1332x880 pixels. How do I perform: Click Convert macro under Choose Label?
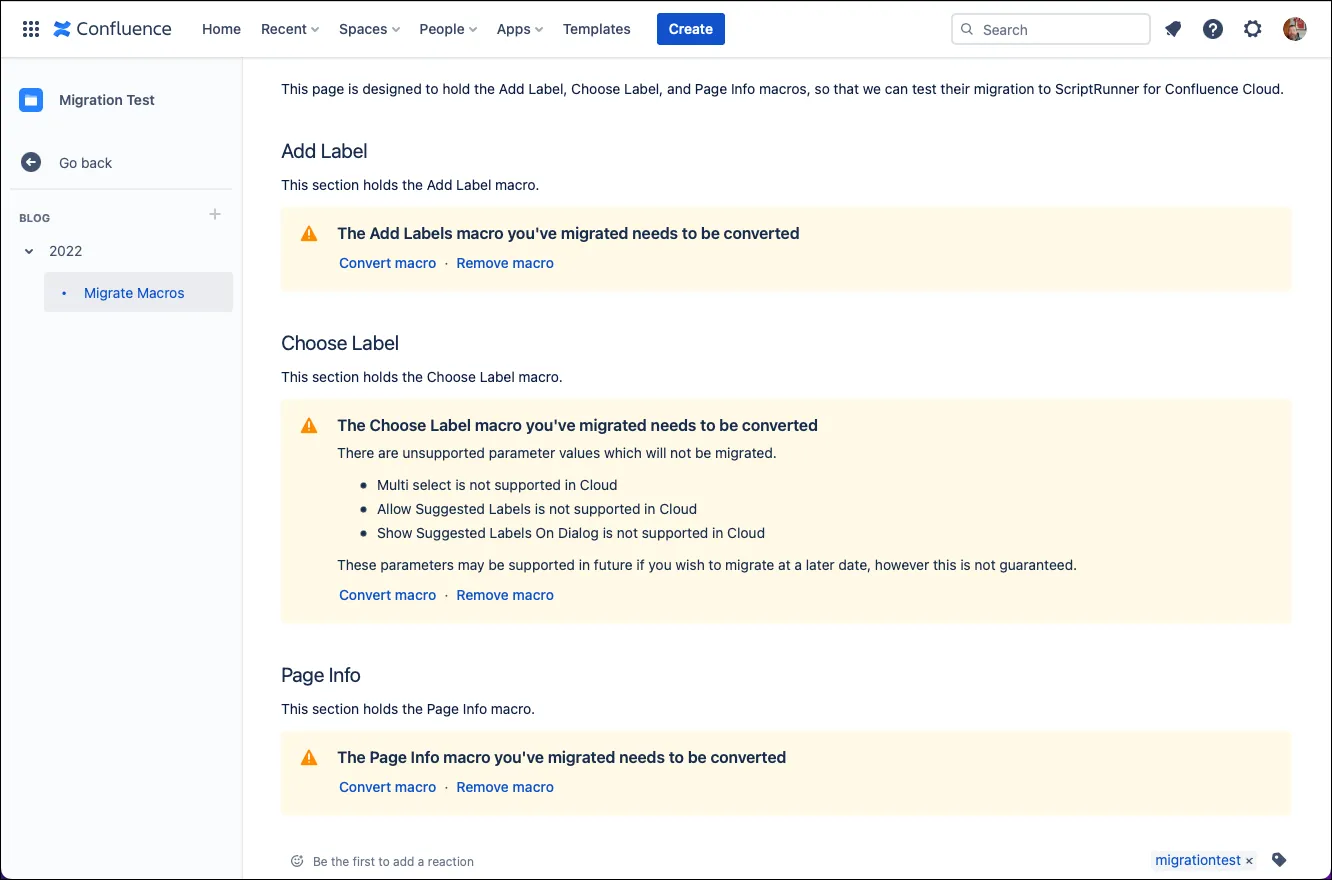pos(388,595)
